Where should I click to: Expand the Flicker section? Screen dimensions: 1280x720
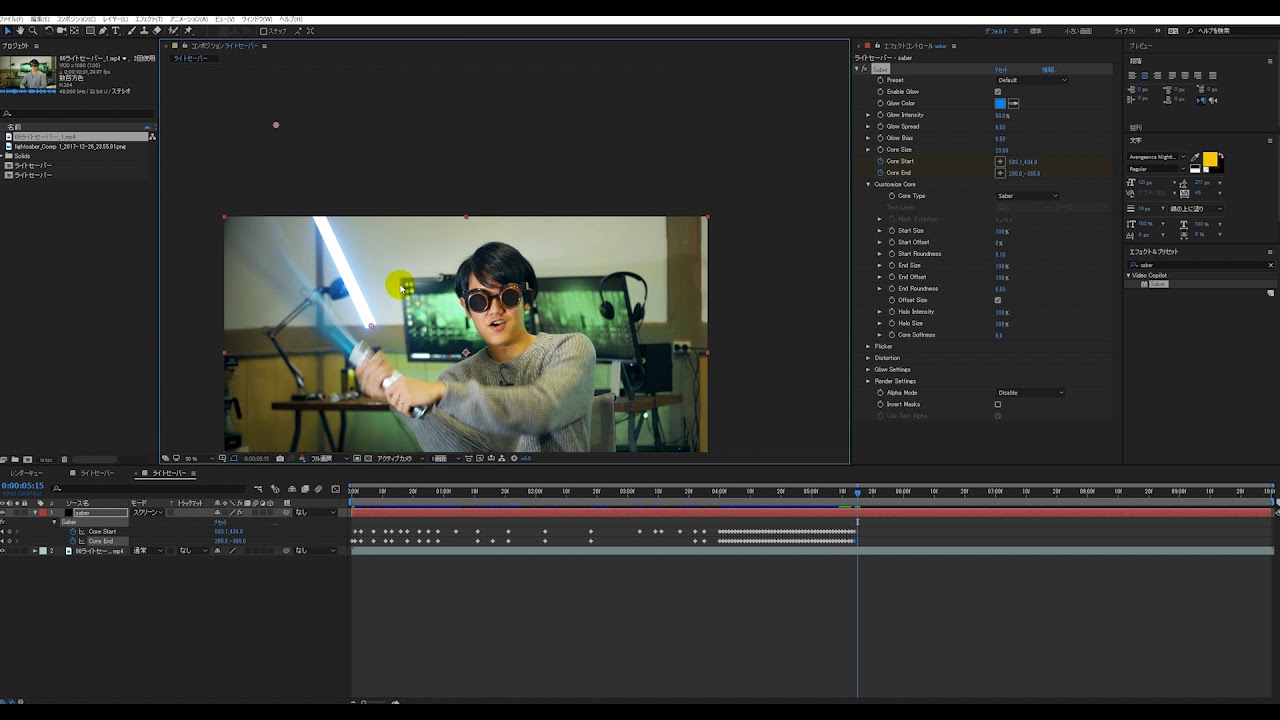pyautogui.click(x=868, y=346)
